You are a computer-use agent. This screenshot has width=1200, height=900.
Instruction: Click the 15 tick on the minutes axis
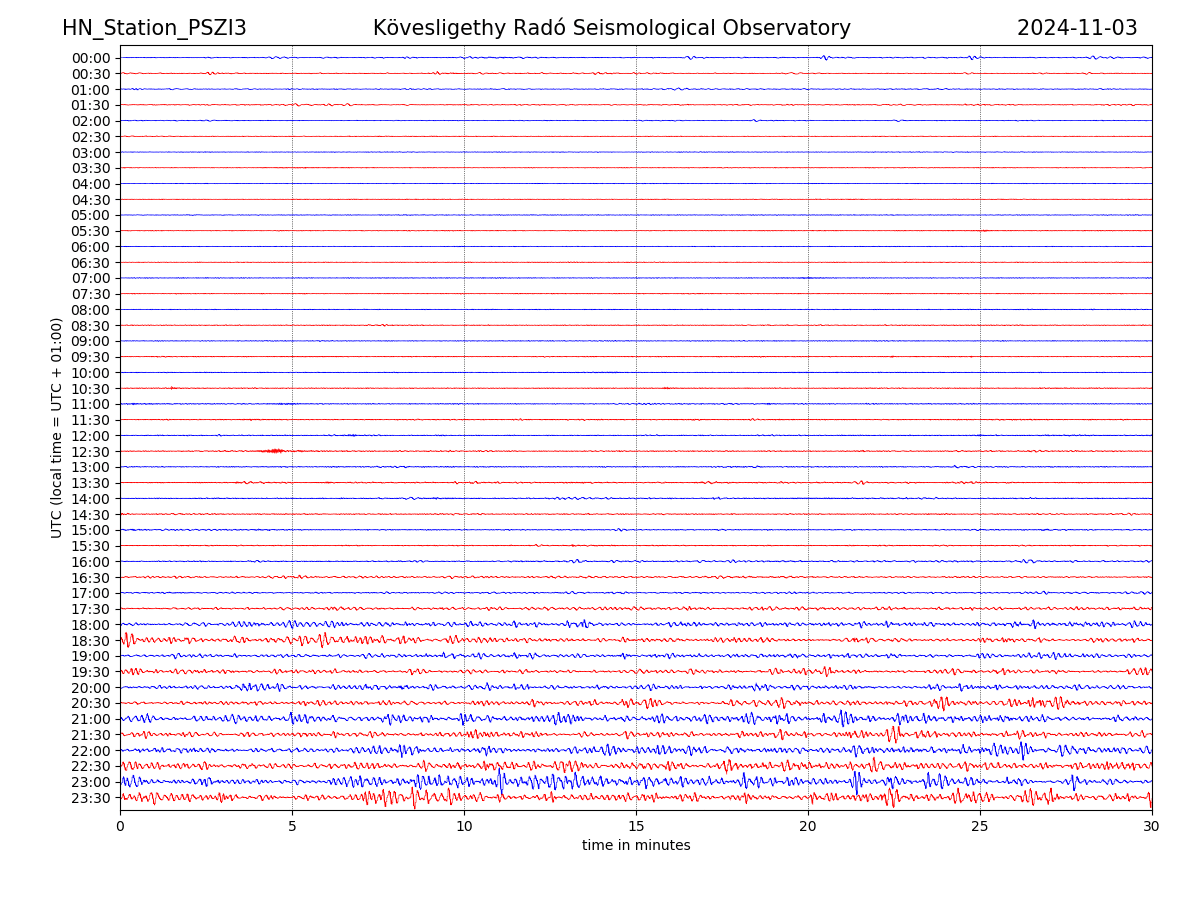636,827
